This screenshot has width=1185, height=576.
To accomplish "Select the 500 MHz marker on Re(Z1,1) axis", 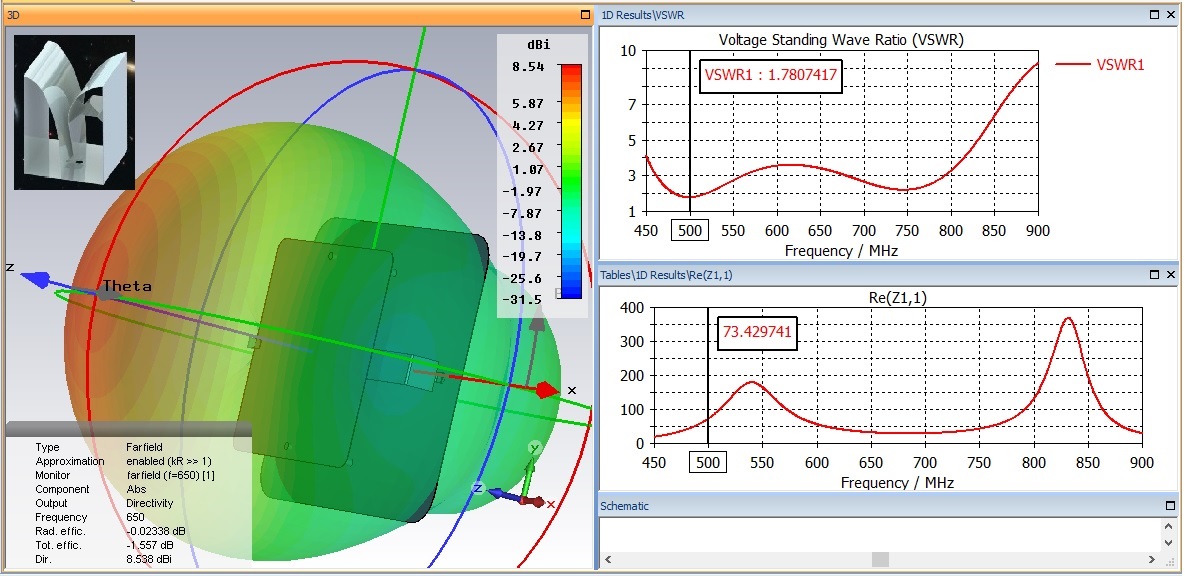I will 708,463.
